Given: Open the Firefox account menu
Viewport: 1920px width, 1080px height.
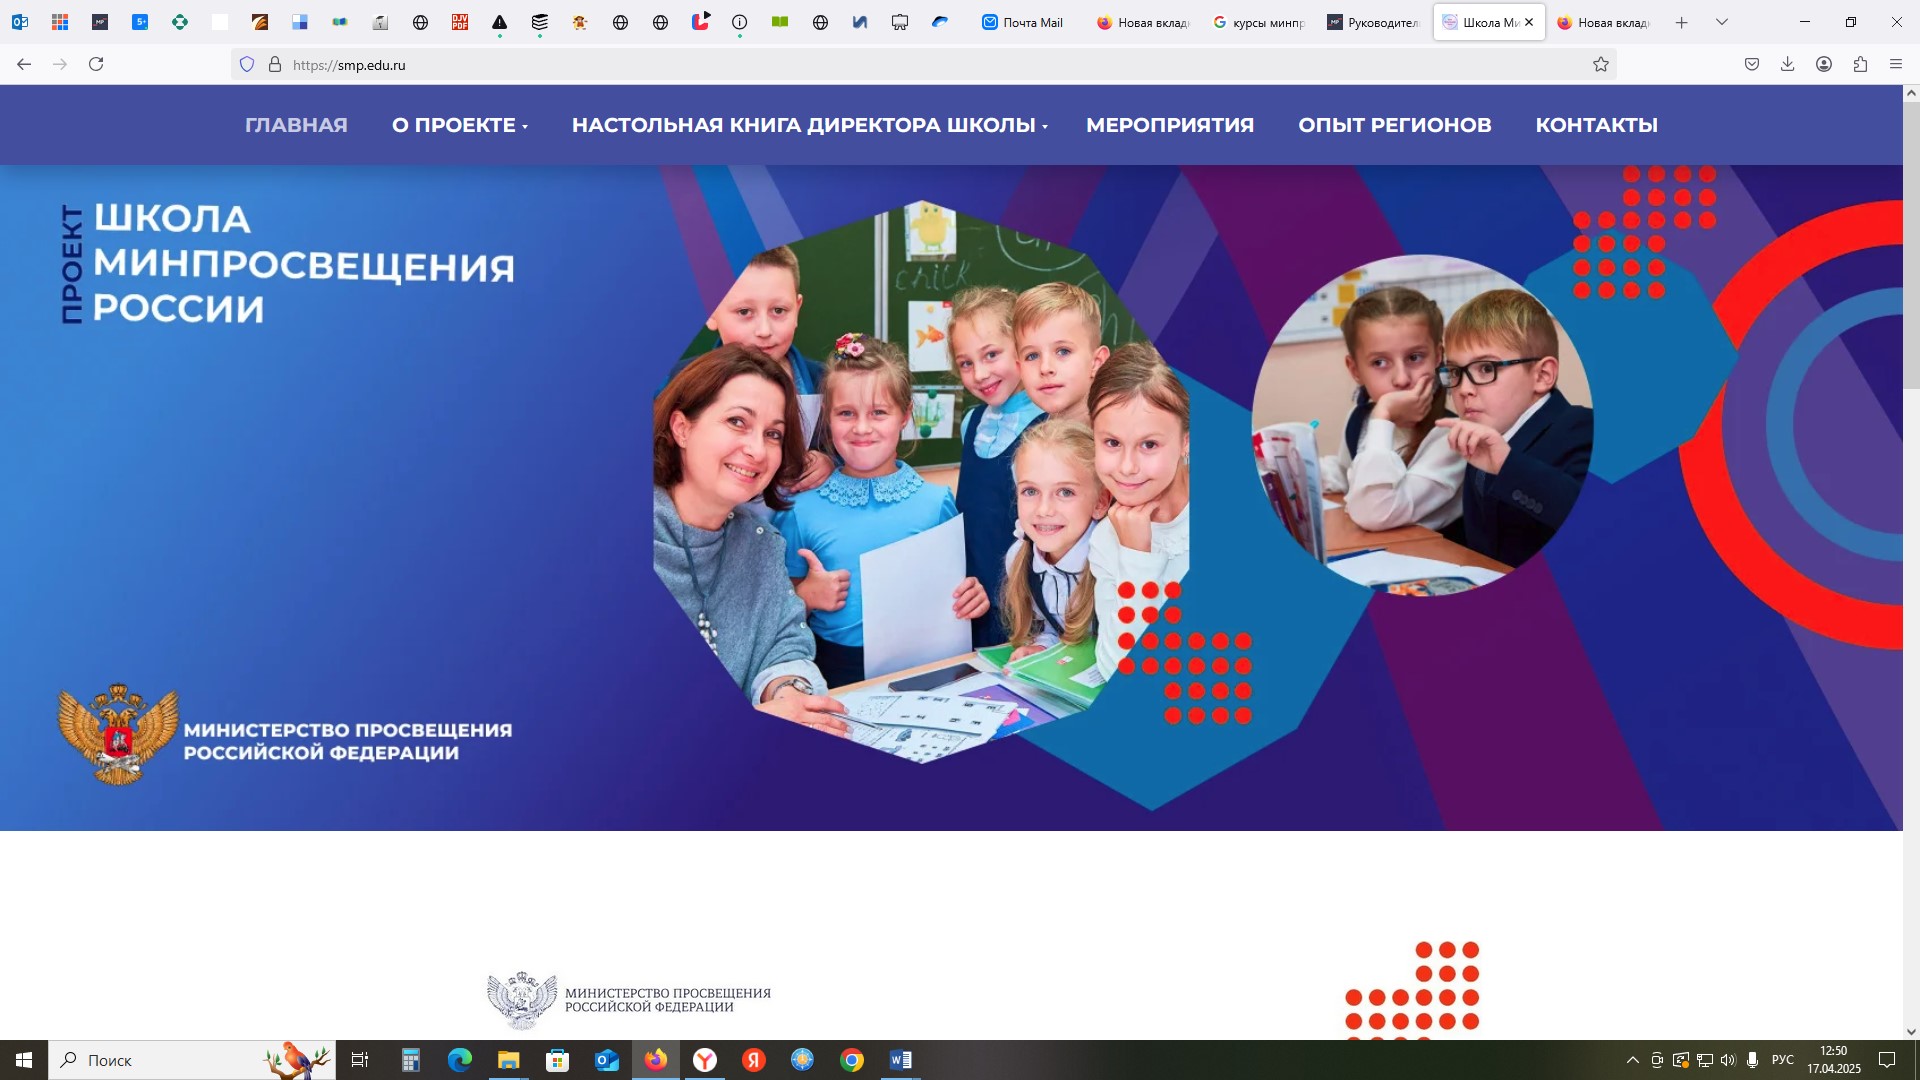Looking at the screenshot, I should (x=1824, y=64).
